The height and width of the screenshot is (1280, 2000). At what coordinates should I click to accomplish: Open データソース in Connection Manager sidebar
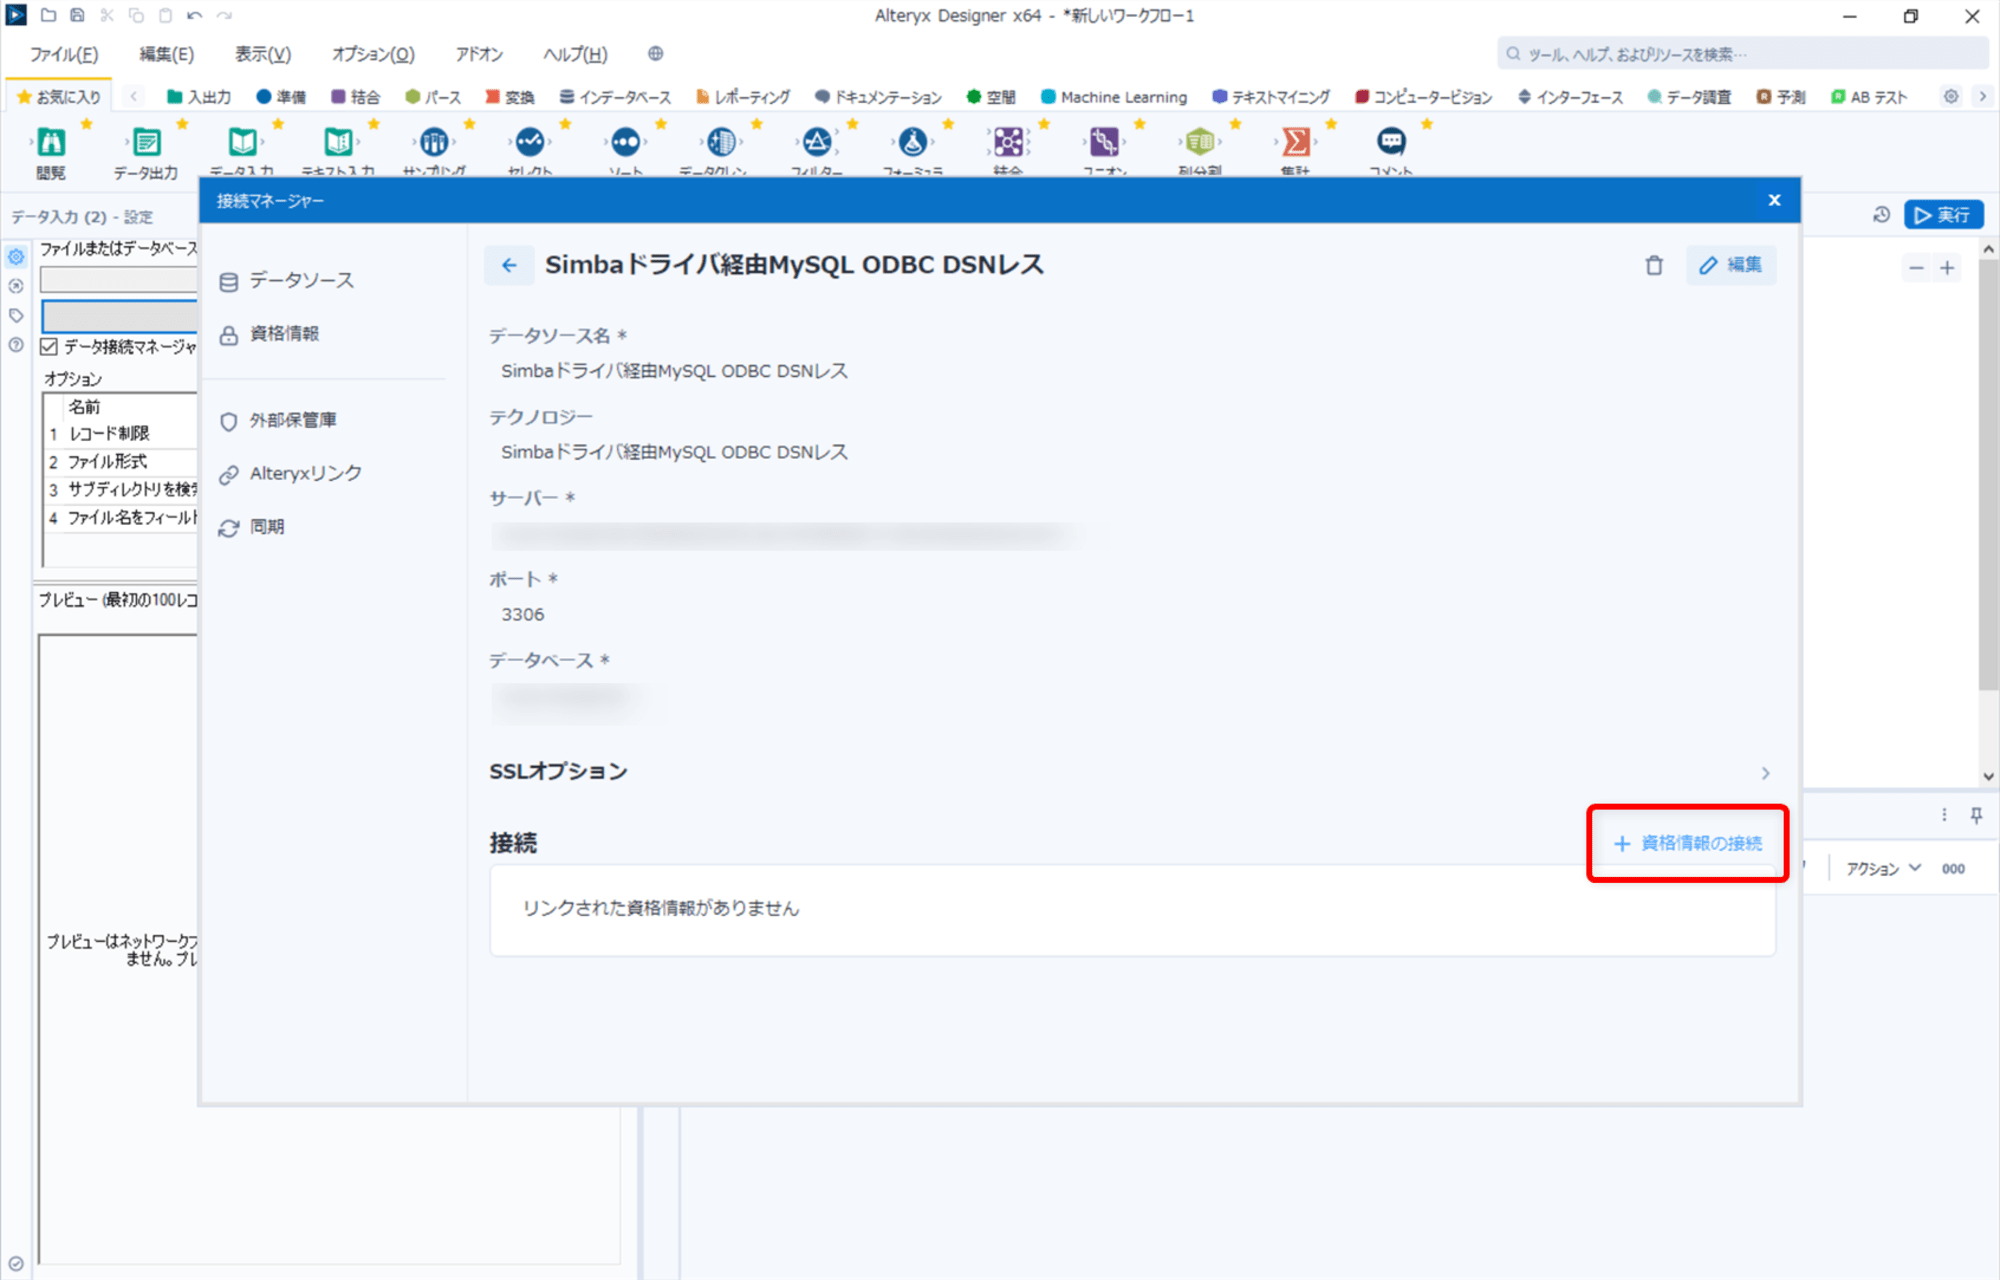(x=287, y=281)
